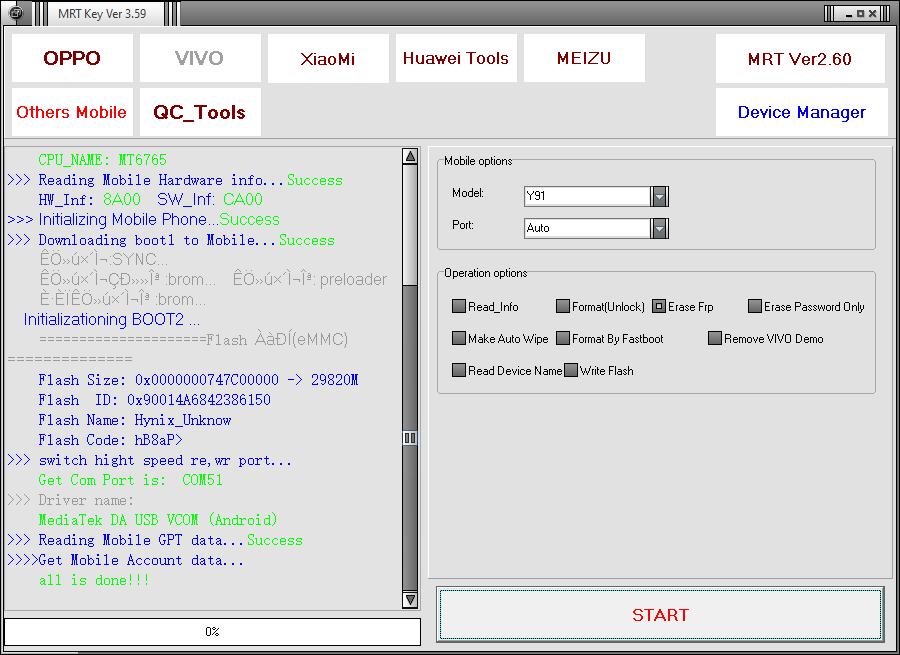Open the VIVO tab
Screen dimensions: 900x655
click(200, 58)
